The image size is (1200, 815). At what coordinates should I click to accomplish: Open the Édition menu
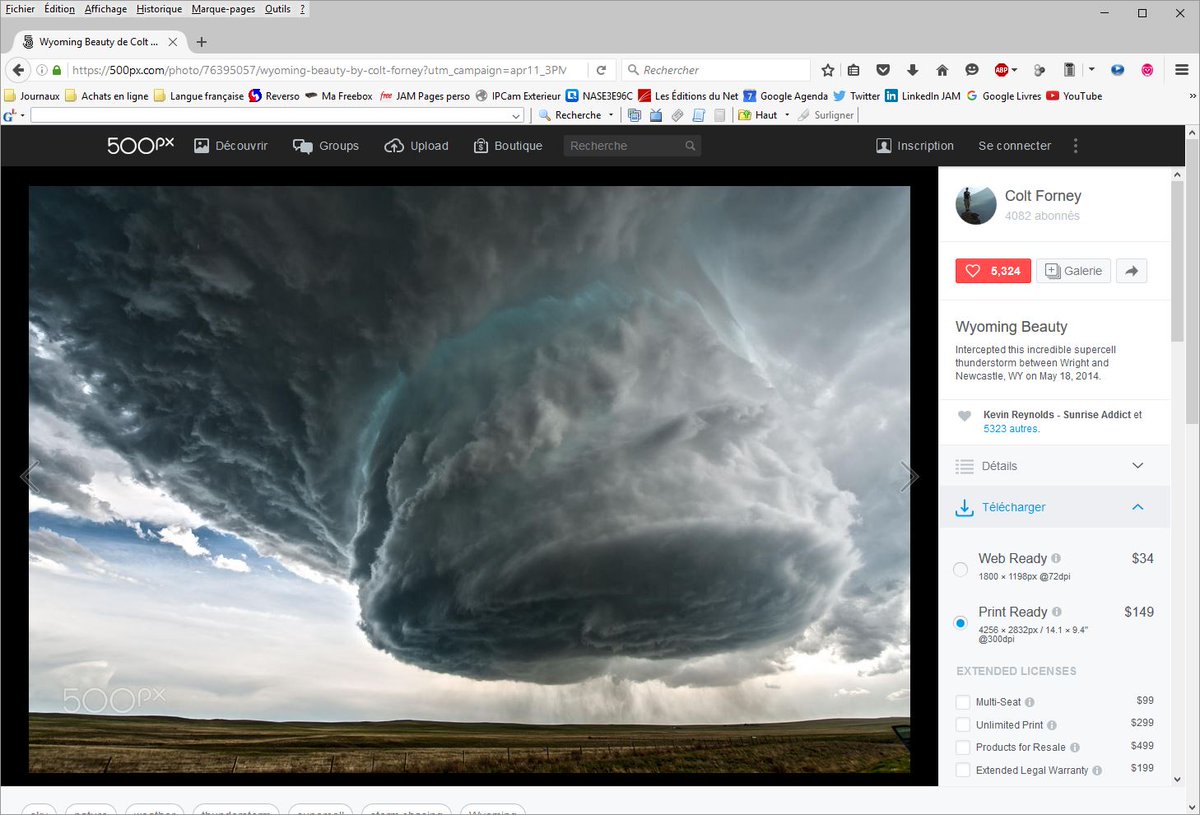tap(59, 9)
